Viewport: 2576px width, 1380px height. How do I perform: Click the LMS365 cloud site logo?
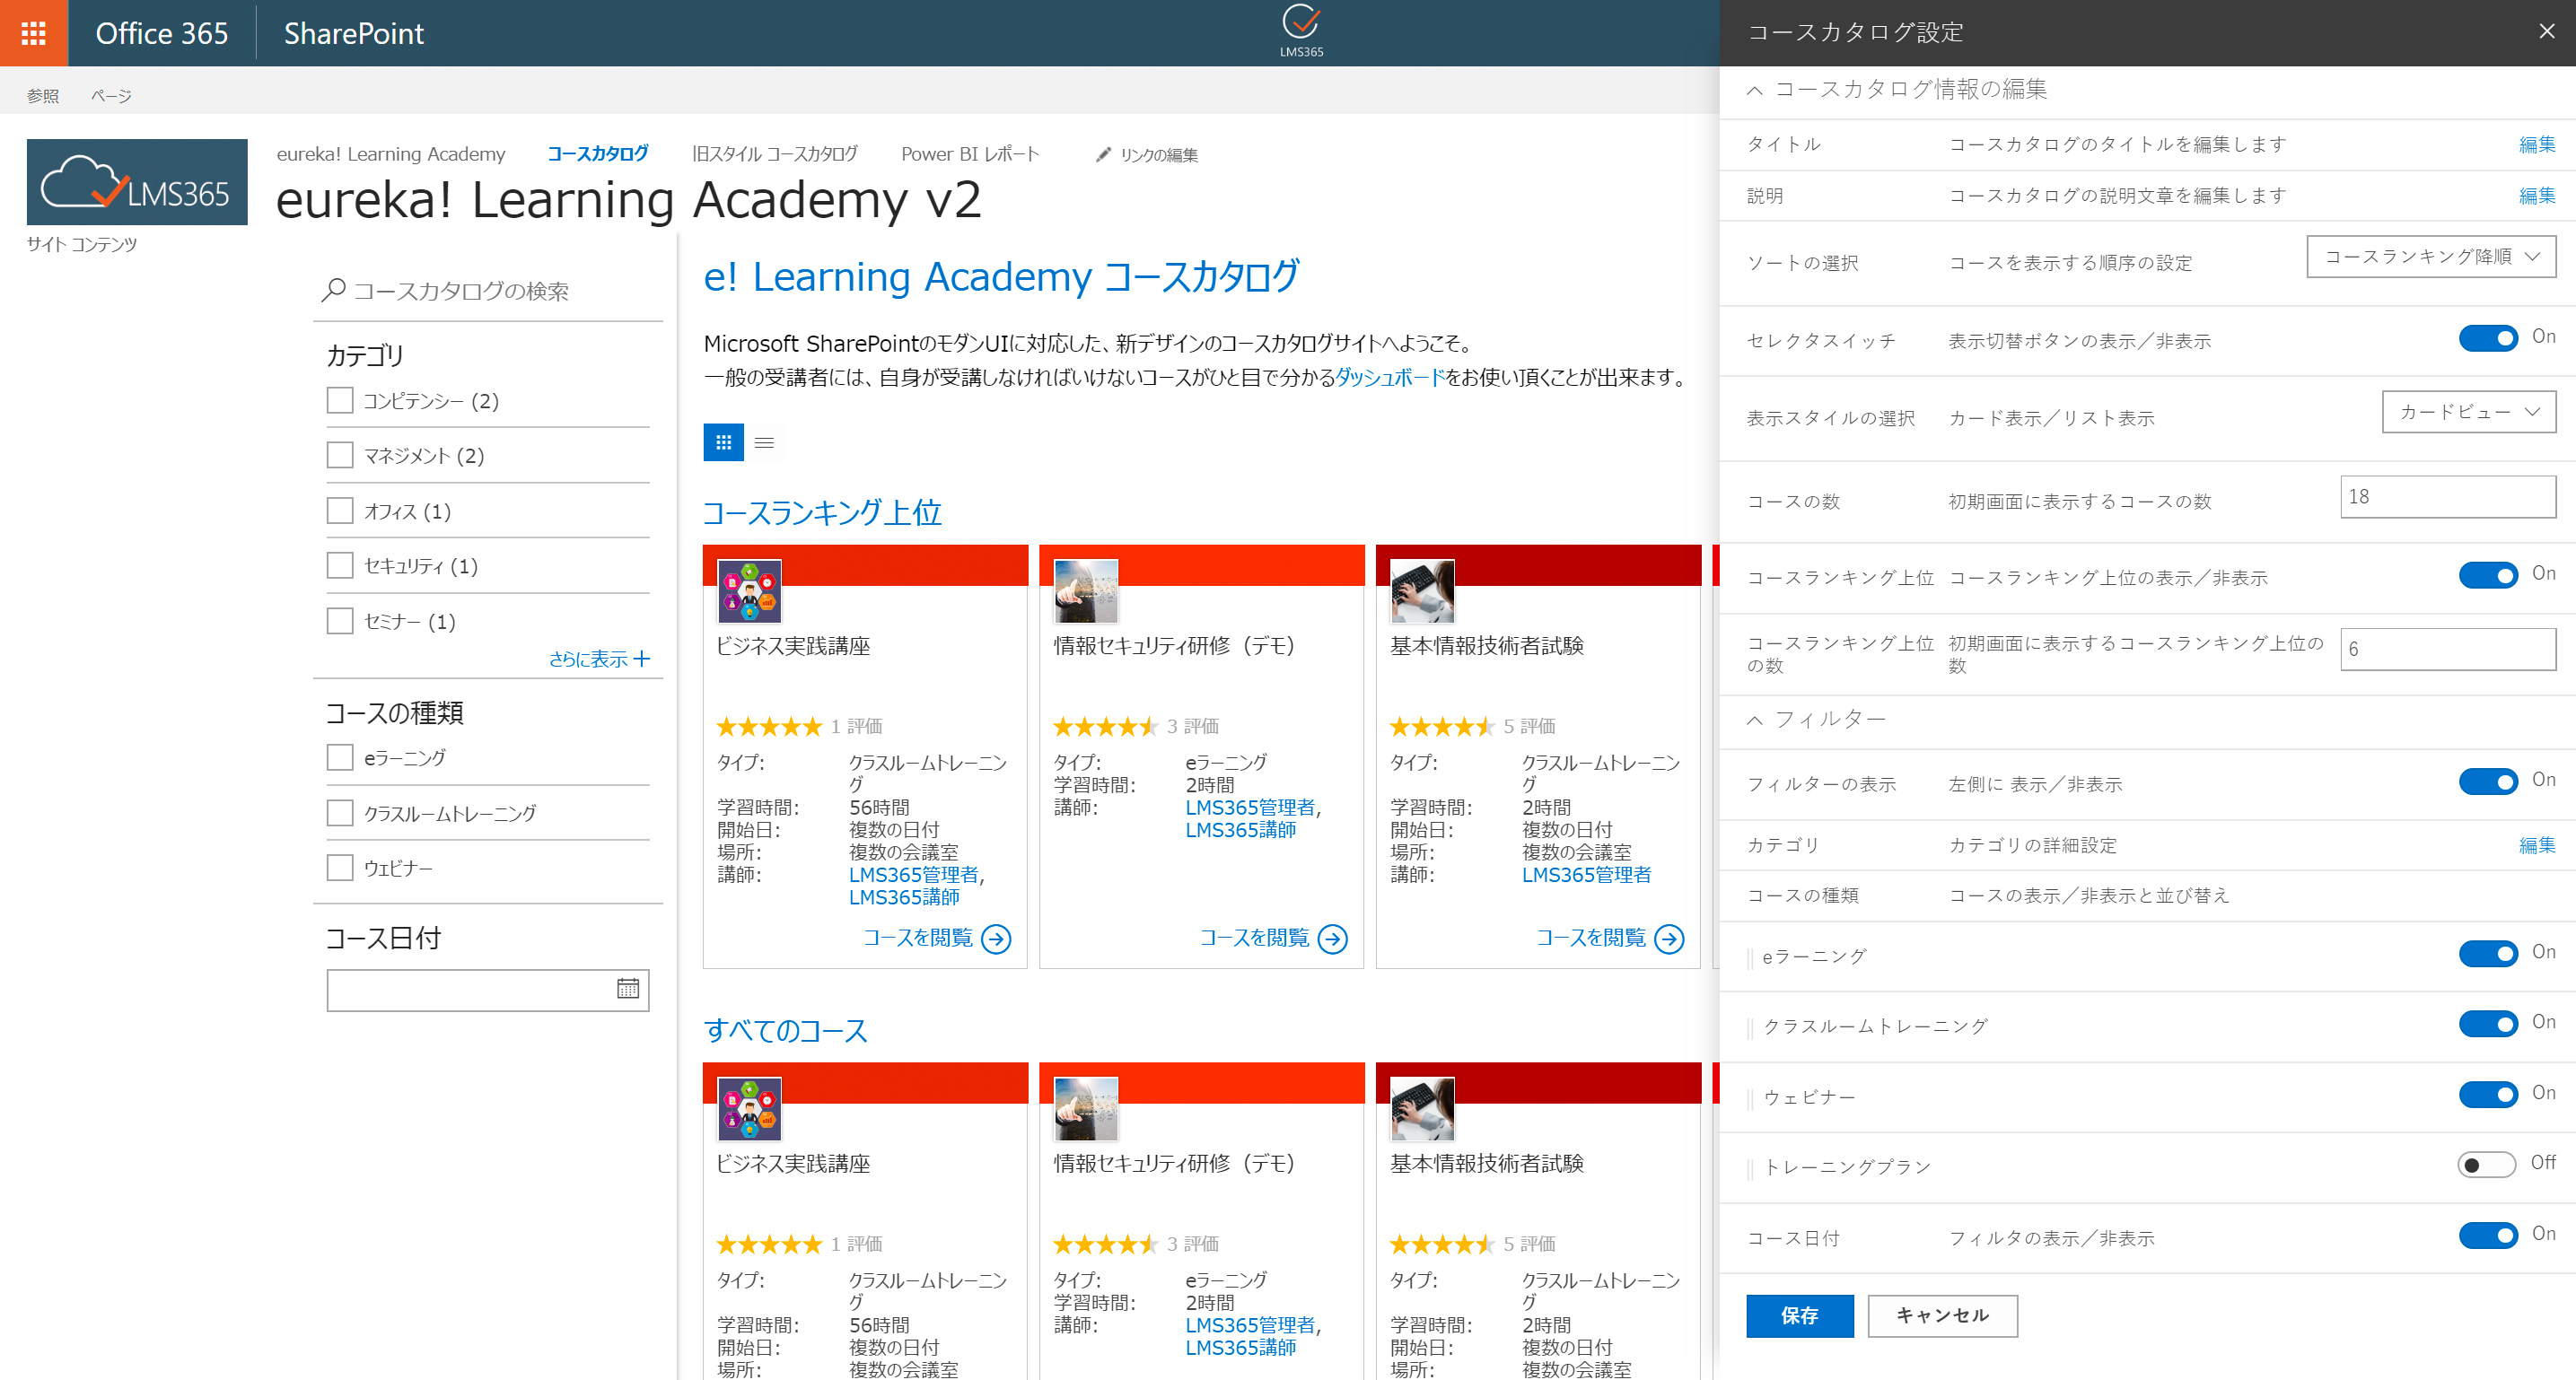pyautogui.click(x=137, y=182)
